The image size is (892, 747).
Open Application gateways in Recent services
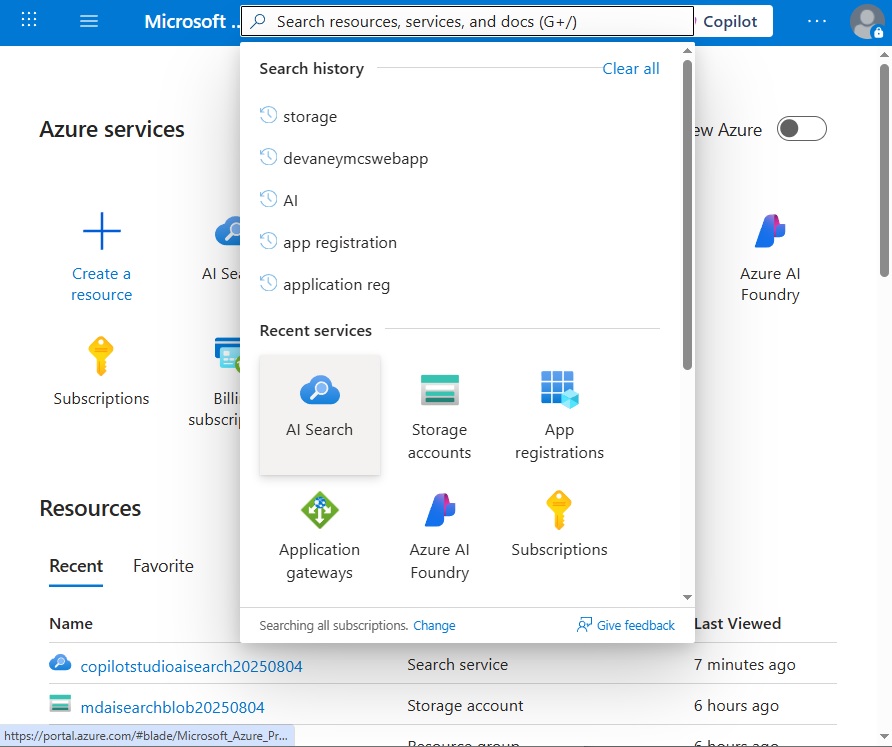[320, 536]
